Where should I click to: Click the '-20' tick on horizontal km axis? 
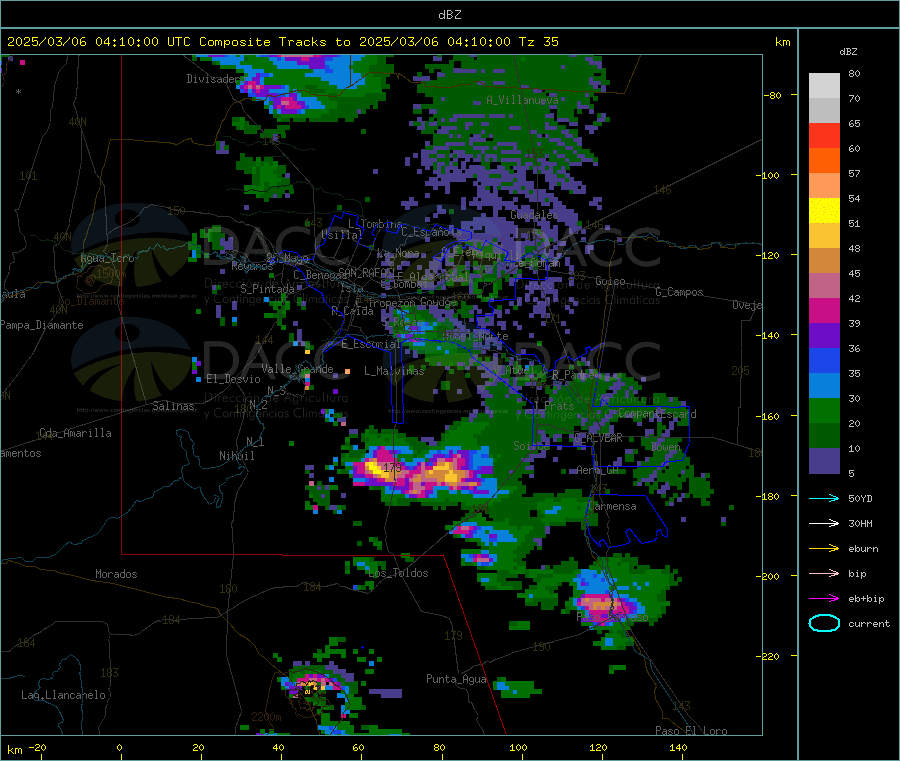tap(37, 747)
